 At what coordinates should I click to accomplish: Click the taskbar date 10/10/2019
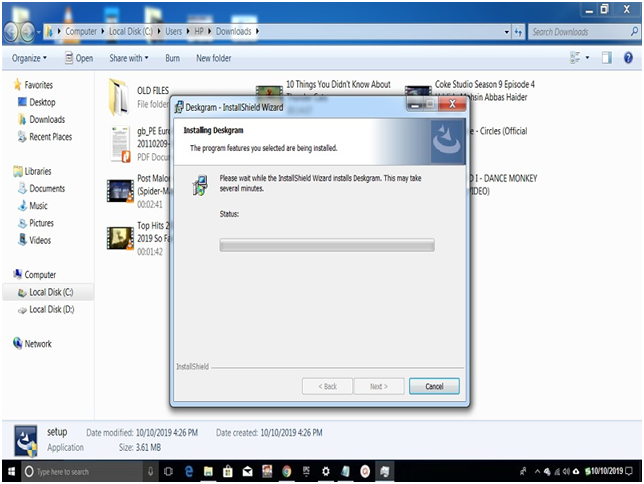pyautogui.click(x=607, y=471)
